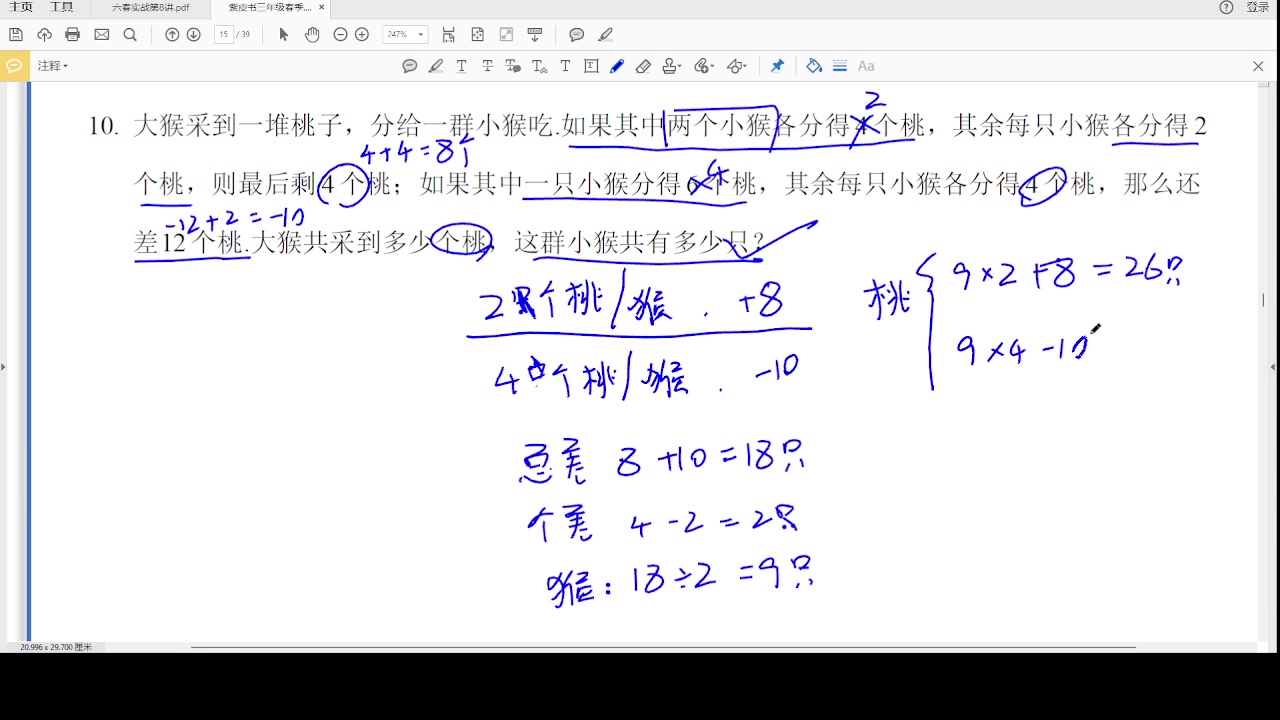Click the horizontal scrollbar at the bottom

coord(663,647)
